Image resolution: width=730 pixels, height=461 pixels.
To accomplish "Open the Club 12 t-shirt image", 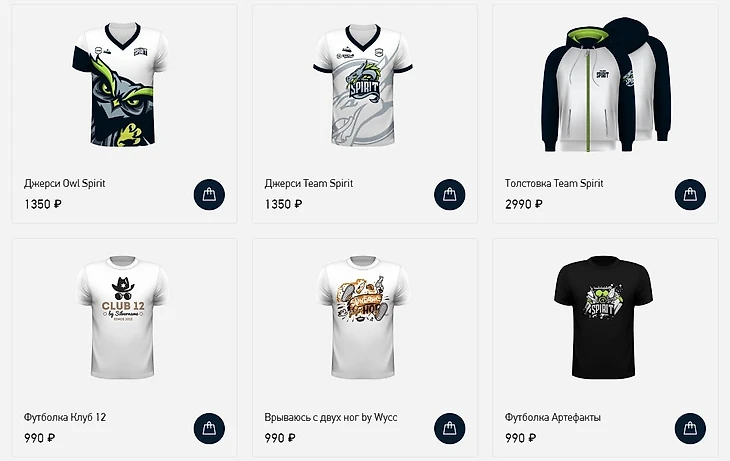I will [x=122, y=317].
